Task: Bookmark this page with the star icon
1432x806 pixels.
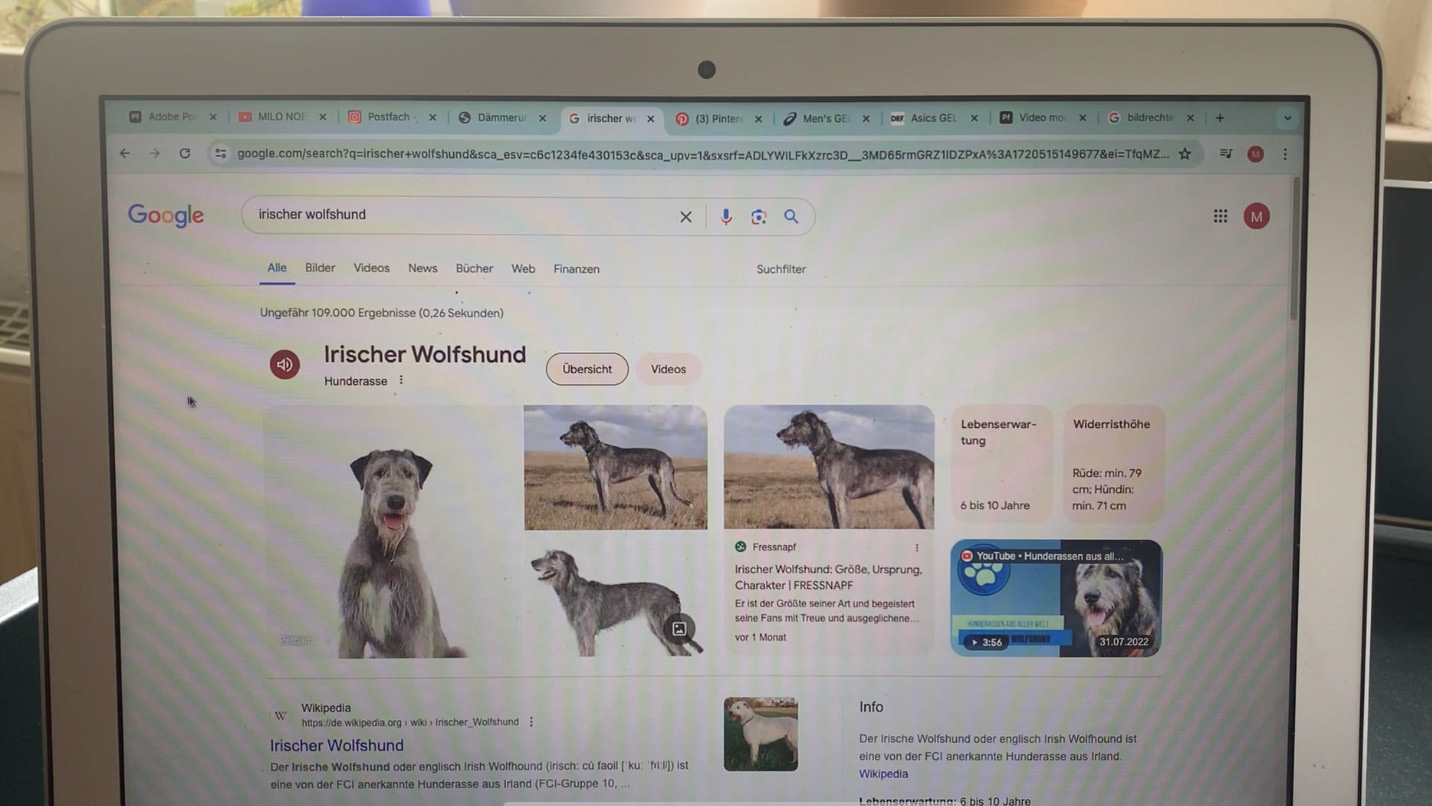Action: coord(1185,154)
